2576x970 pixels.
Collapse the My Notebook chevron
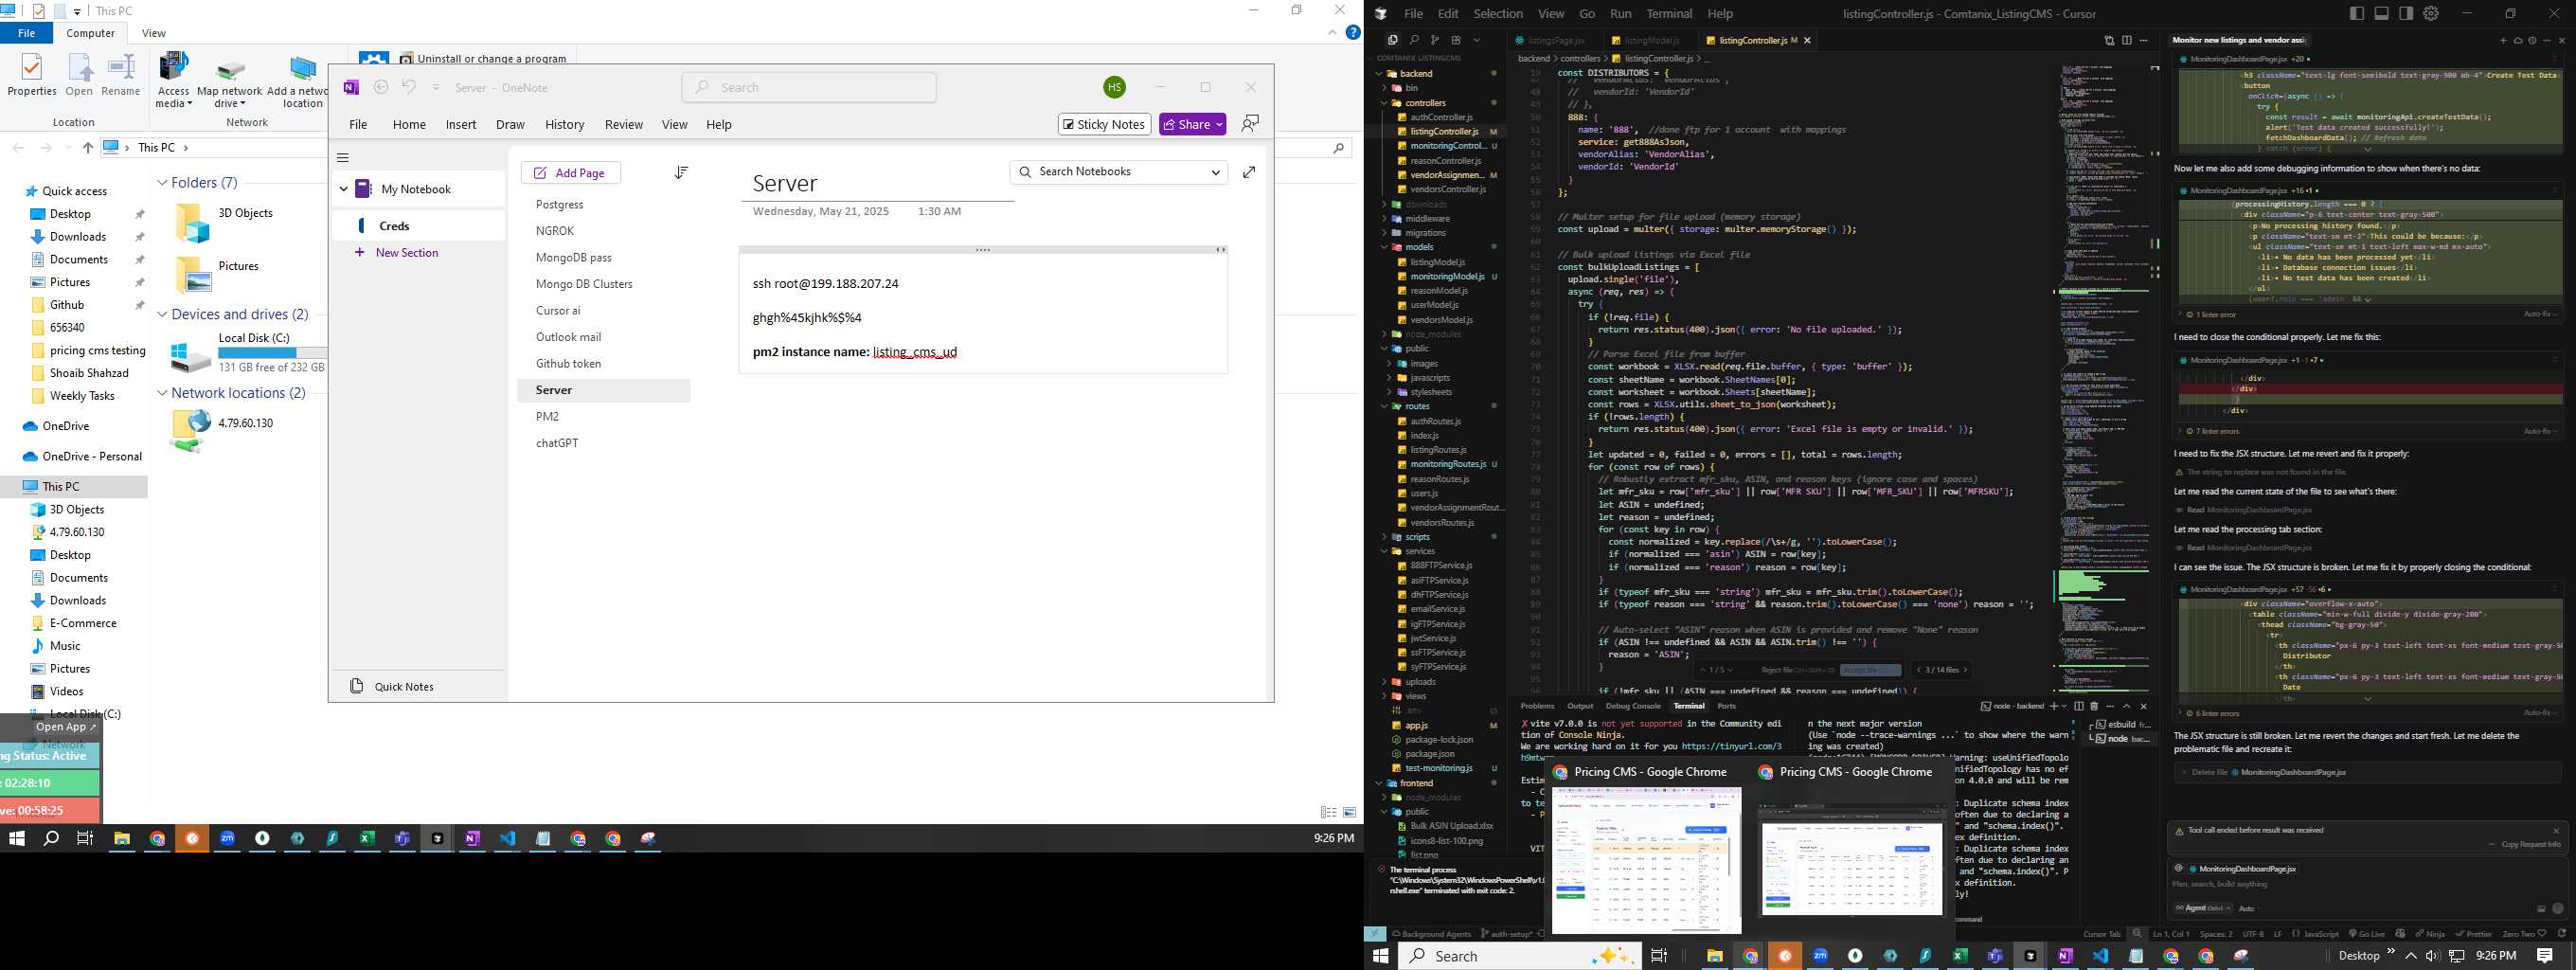tap(344, 189)
